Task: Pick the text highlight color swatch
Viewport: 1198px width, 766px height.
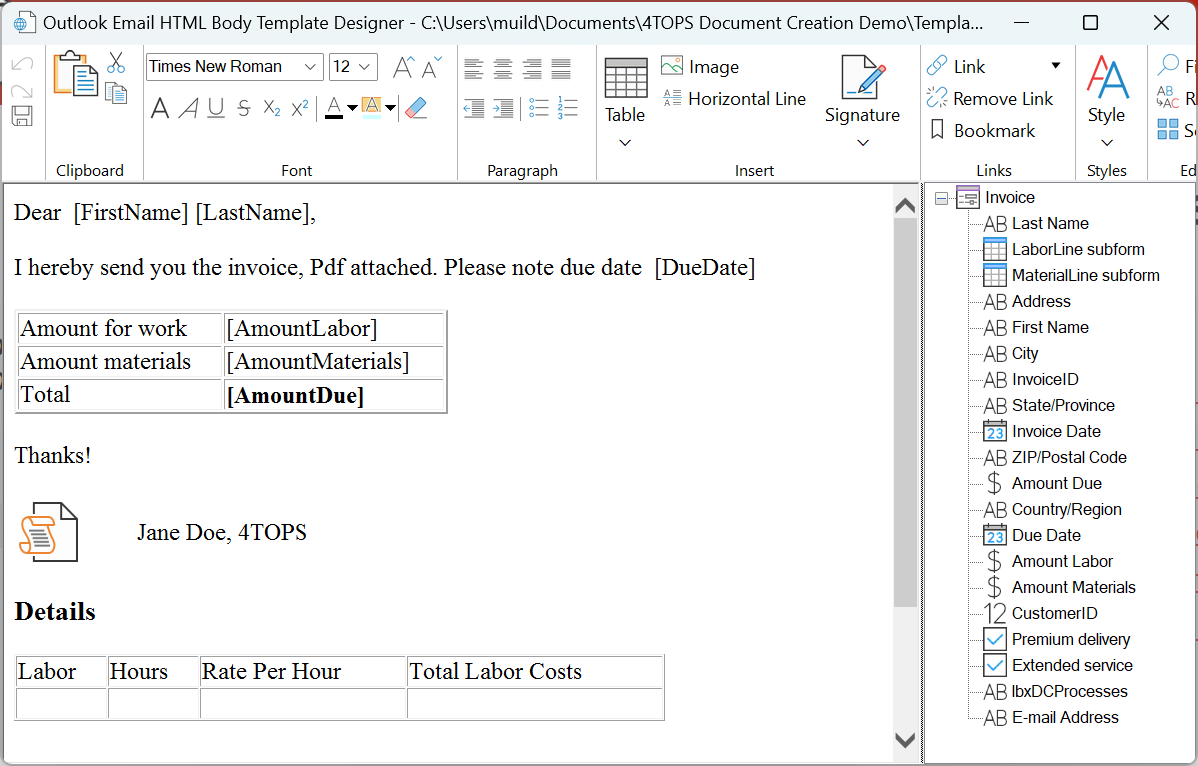Action: coord(373,108)
